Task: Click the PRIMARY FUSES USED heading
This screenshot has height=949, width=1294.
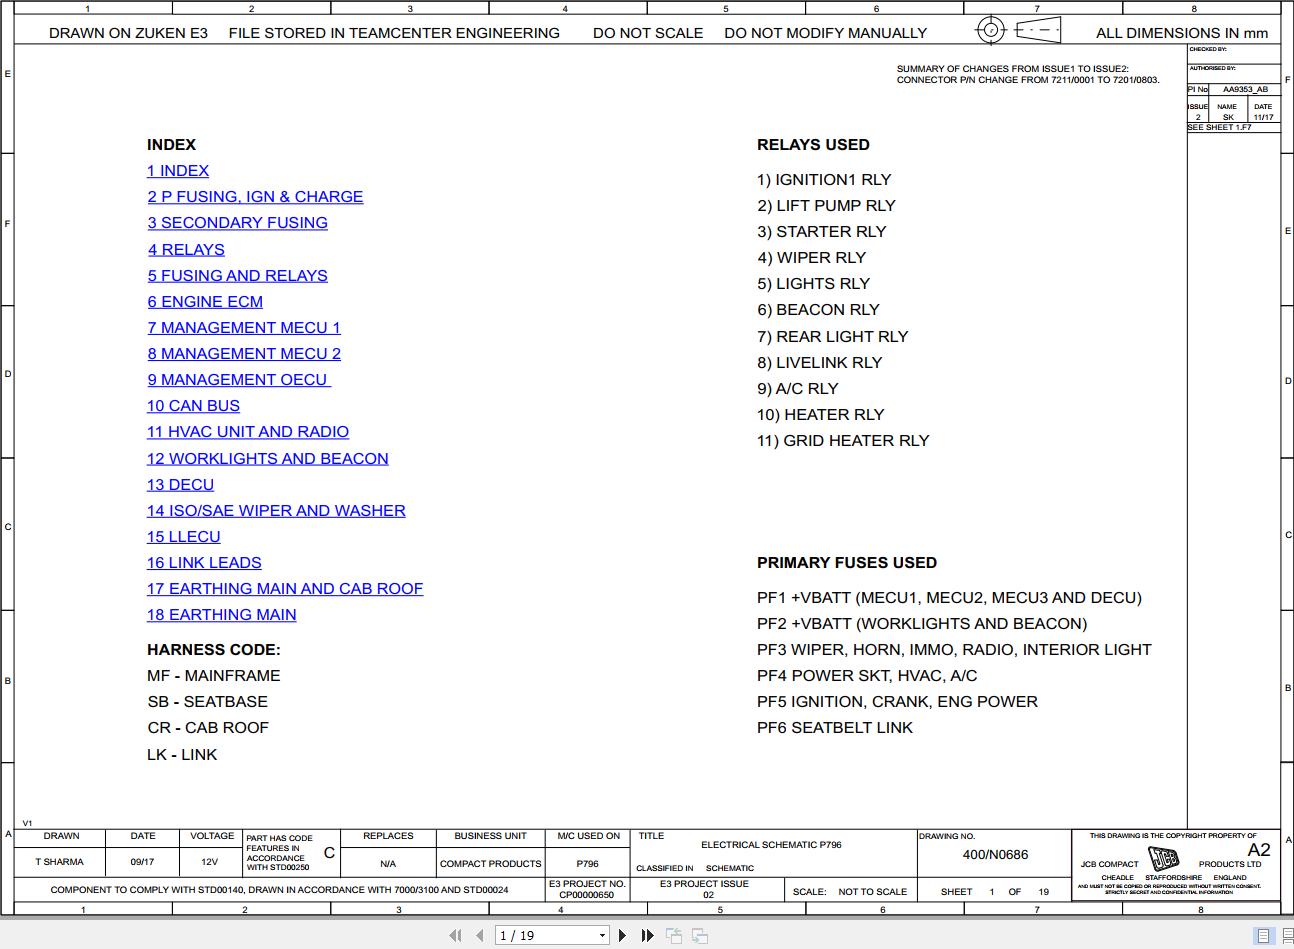Action: 847,563
